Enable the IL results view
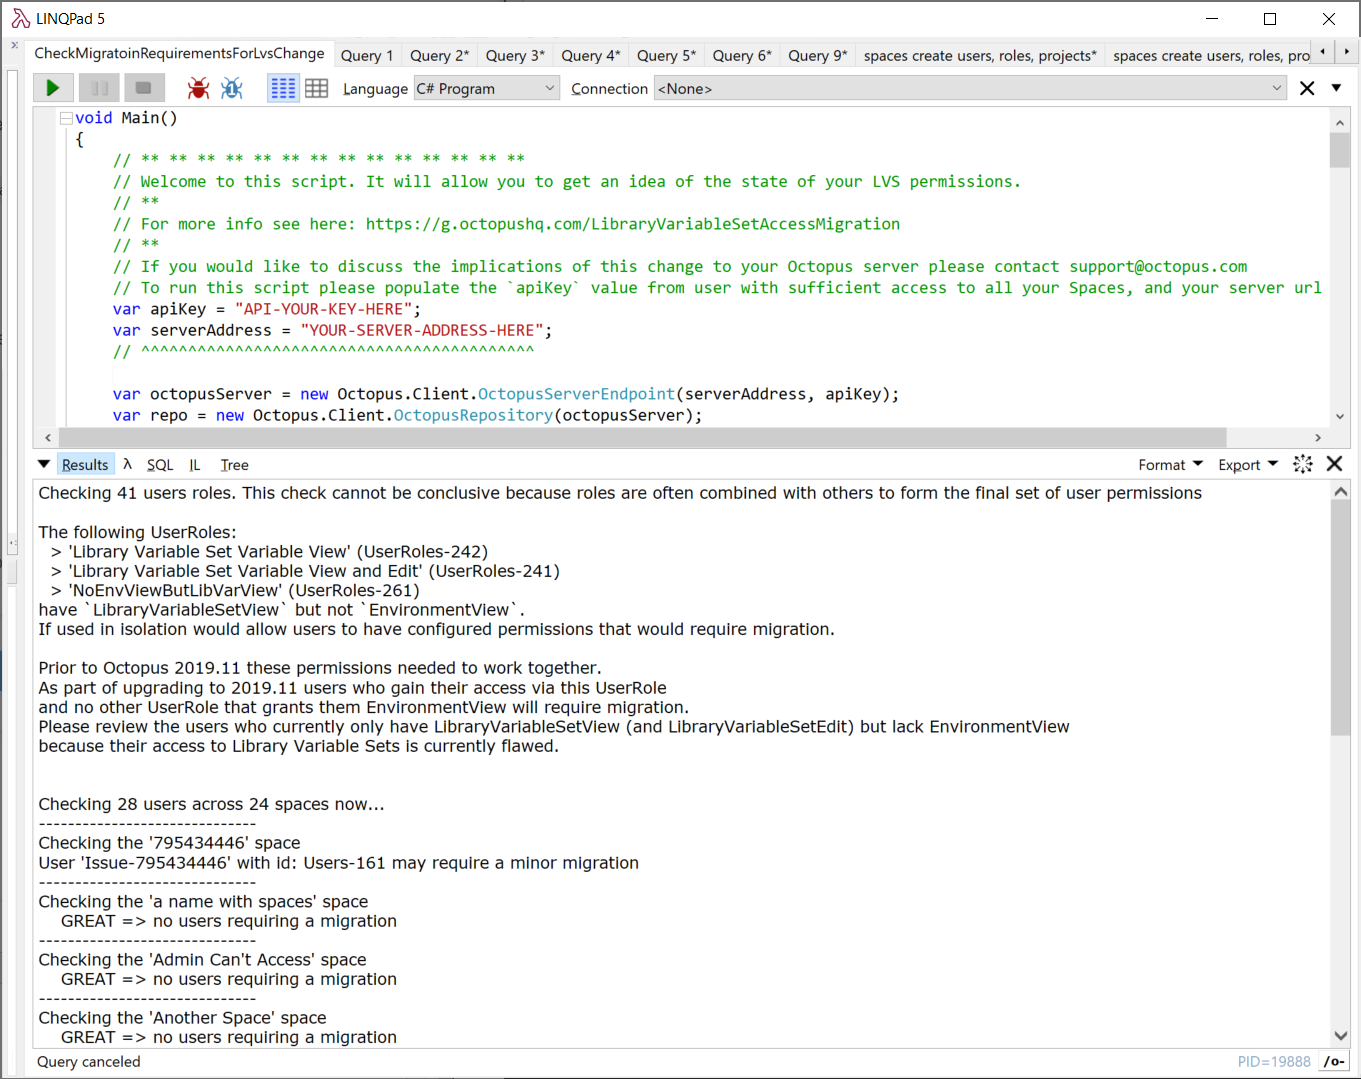1361x1079 pixels. click(x=194, y=464)
